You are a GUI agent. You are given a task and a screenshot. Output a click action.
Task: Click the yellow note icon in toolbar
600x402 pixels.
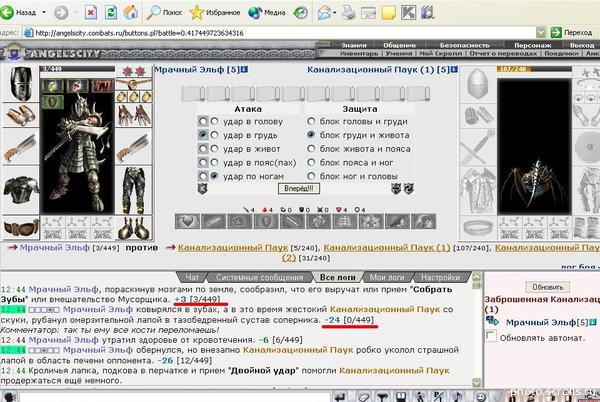tap(388, 13)
